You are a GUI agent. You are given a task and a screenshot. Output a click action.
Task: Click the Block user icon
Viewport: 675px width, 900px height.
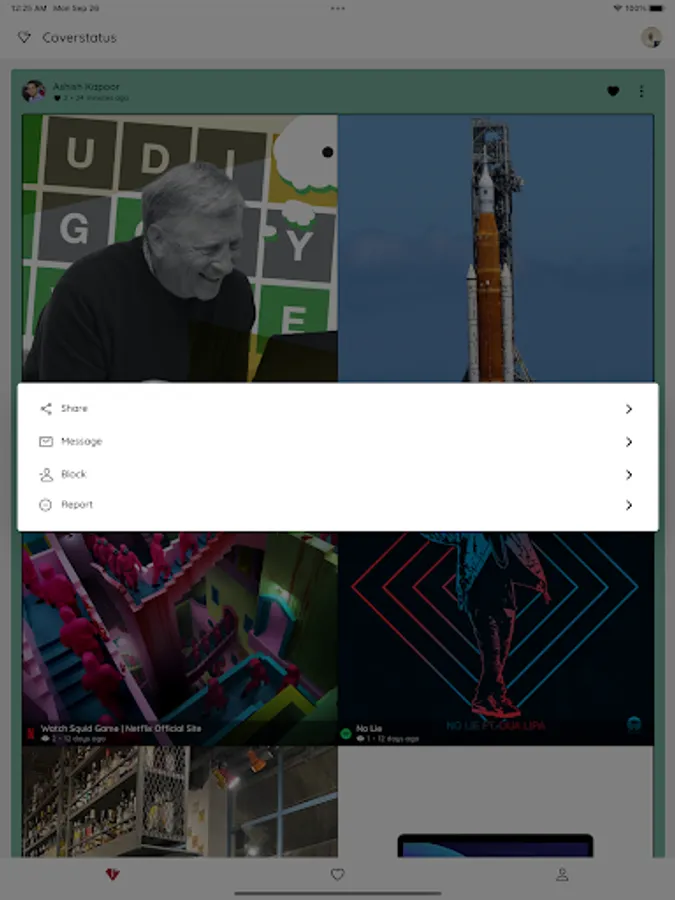46,475
